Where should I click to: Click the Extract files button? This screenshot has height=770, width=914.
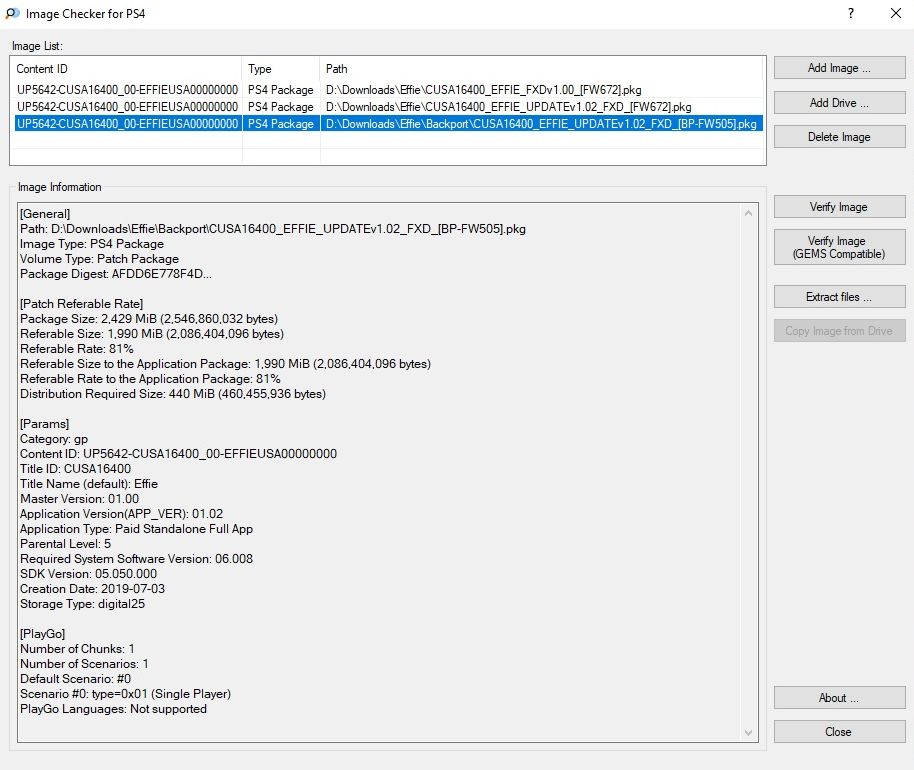(839, 297)
